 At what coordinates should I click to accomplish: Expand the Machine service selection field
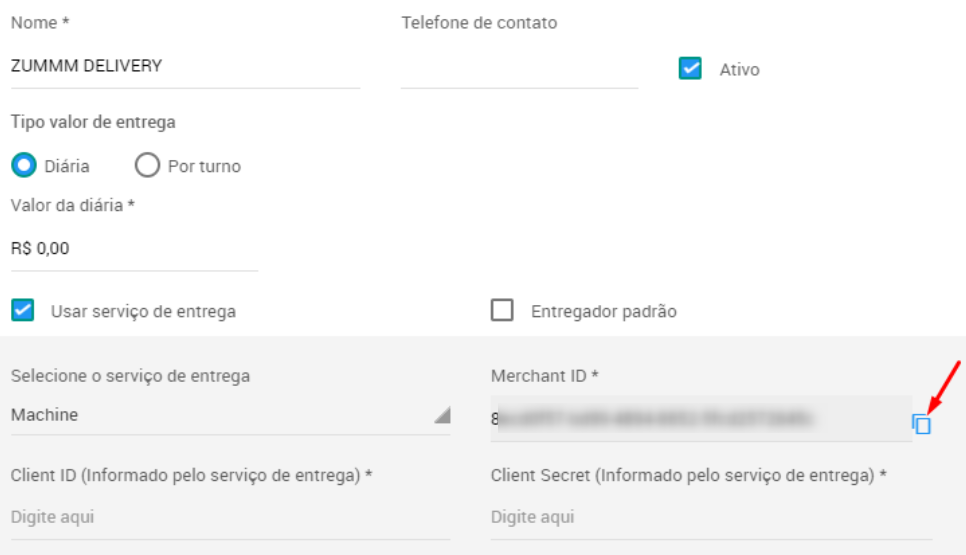pyautogui.click(x=230, y=415)
